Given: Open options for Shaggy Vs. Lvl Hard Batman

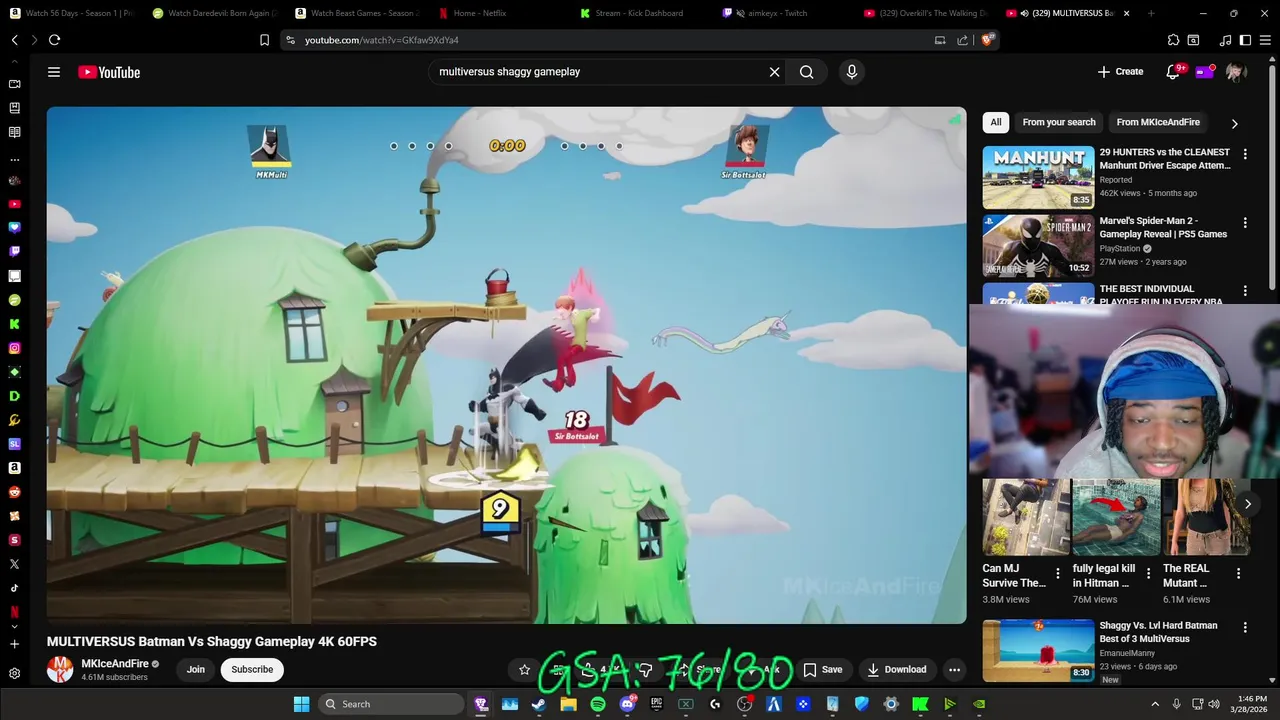Looking at the screenshot, I should coord(1245,627).
